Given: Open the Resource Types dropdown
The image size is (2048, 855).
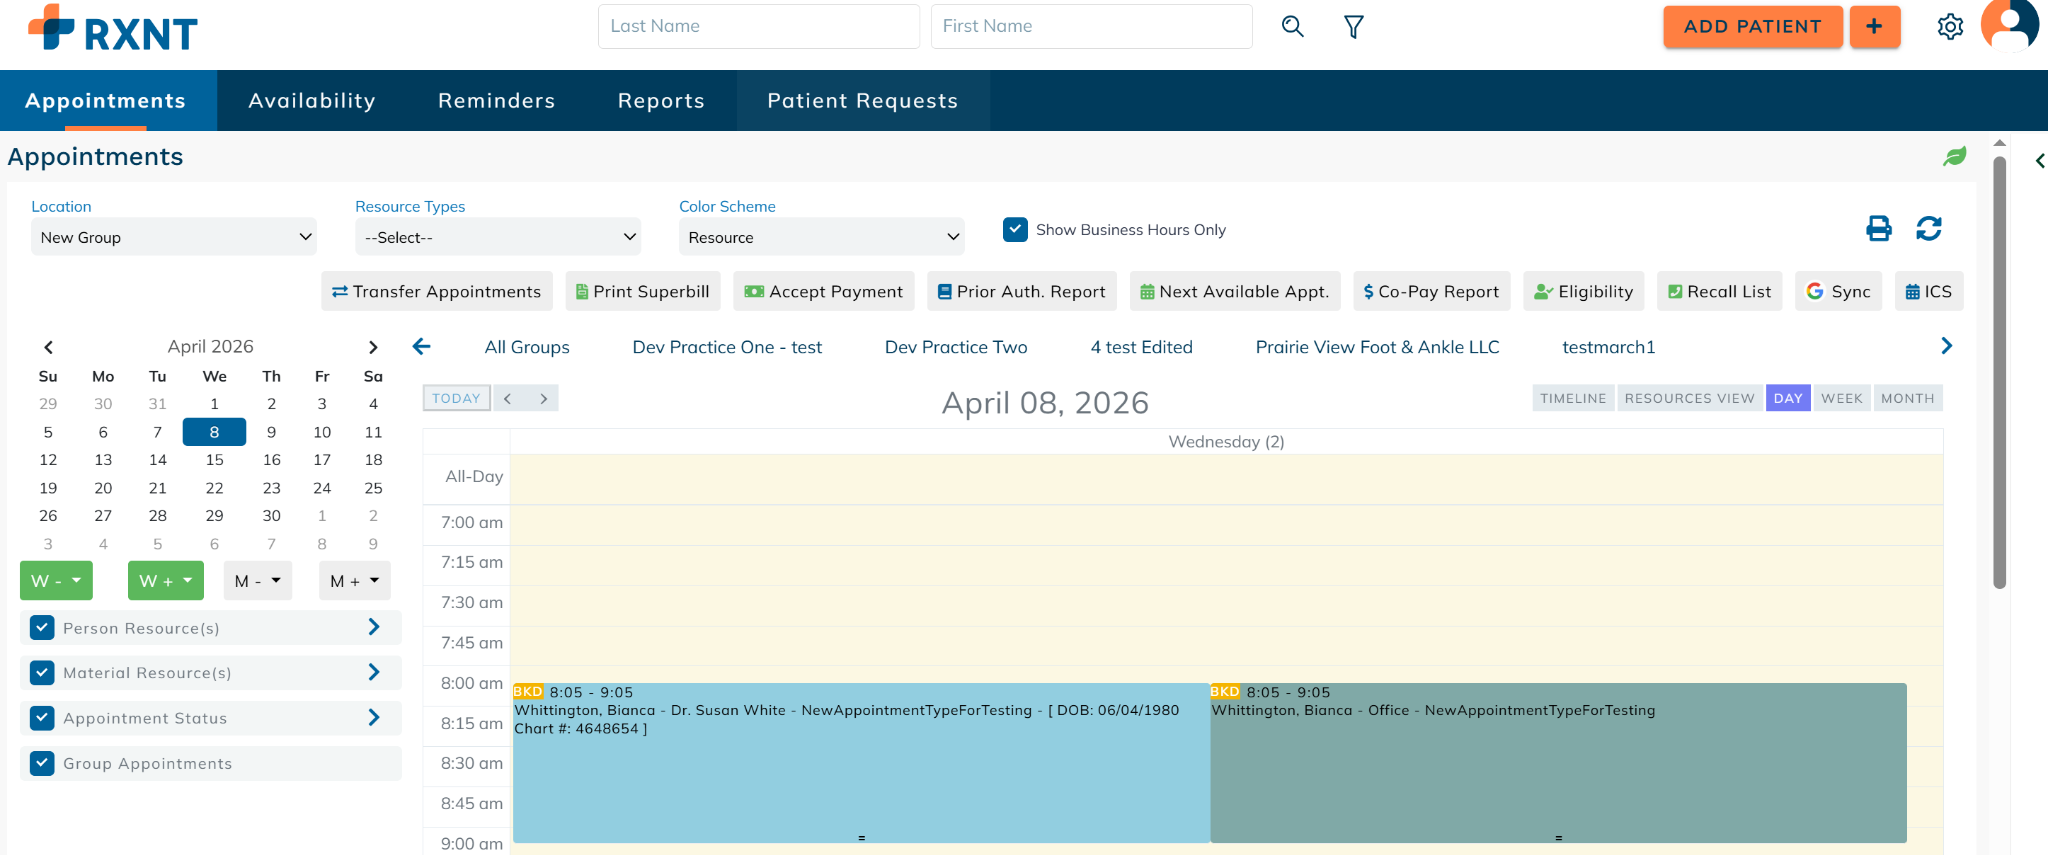Looking at the screenshot, I should (x=498, y=237).
